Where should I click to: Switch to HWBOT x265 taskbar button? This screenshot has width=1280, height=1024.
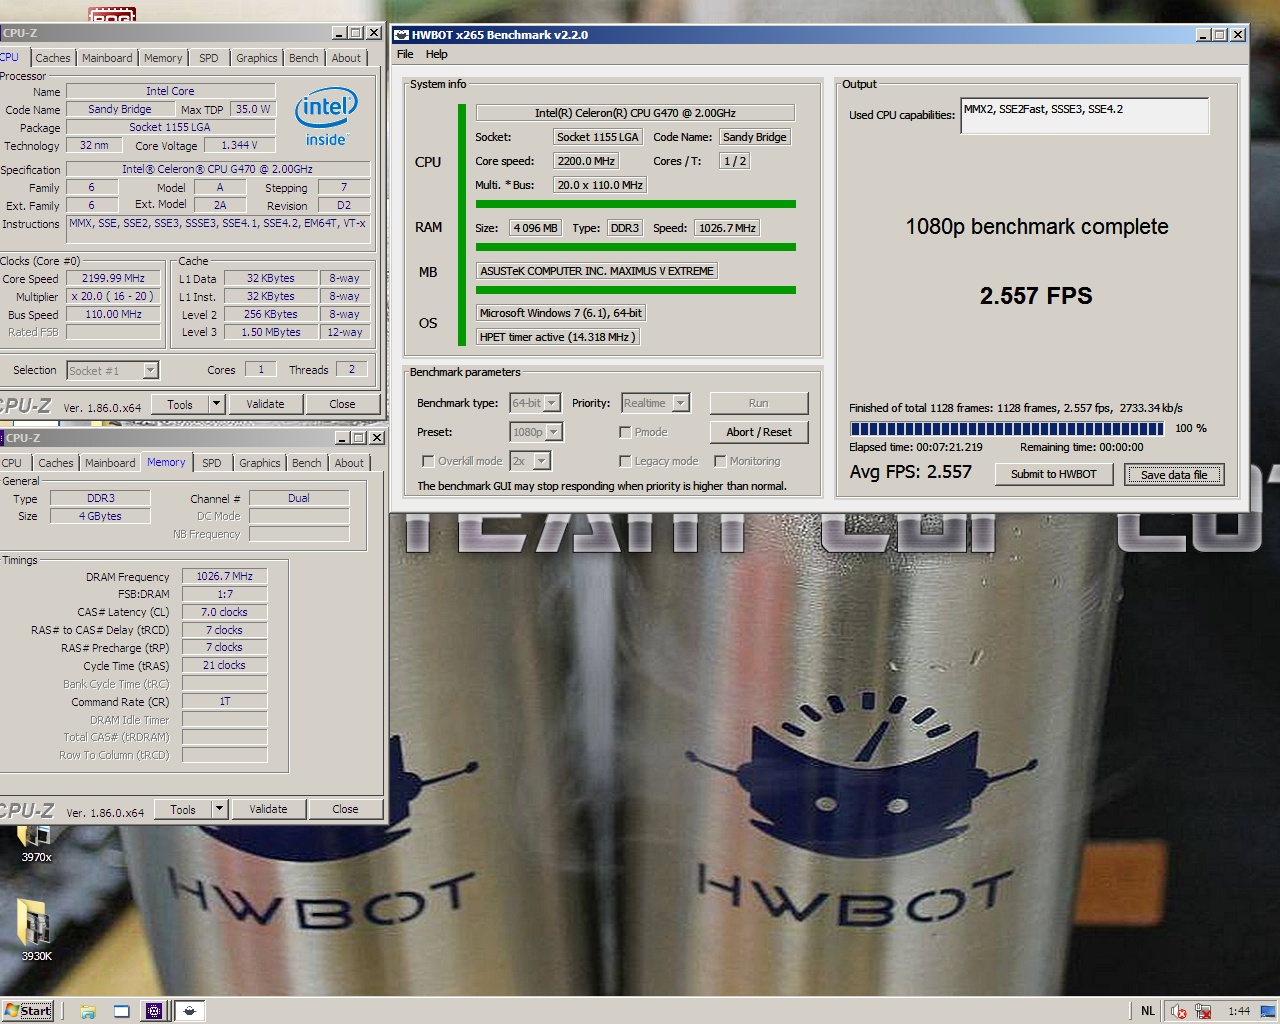point(189,1011)
